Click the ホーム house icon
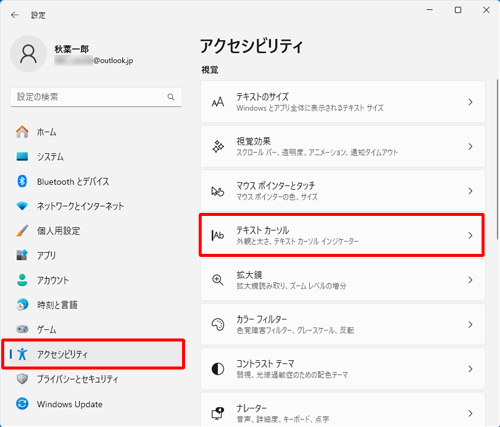This screenshot has width=500, height=427. point(22,132)
